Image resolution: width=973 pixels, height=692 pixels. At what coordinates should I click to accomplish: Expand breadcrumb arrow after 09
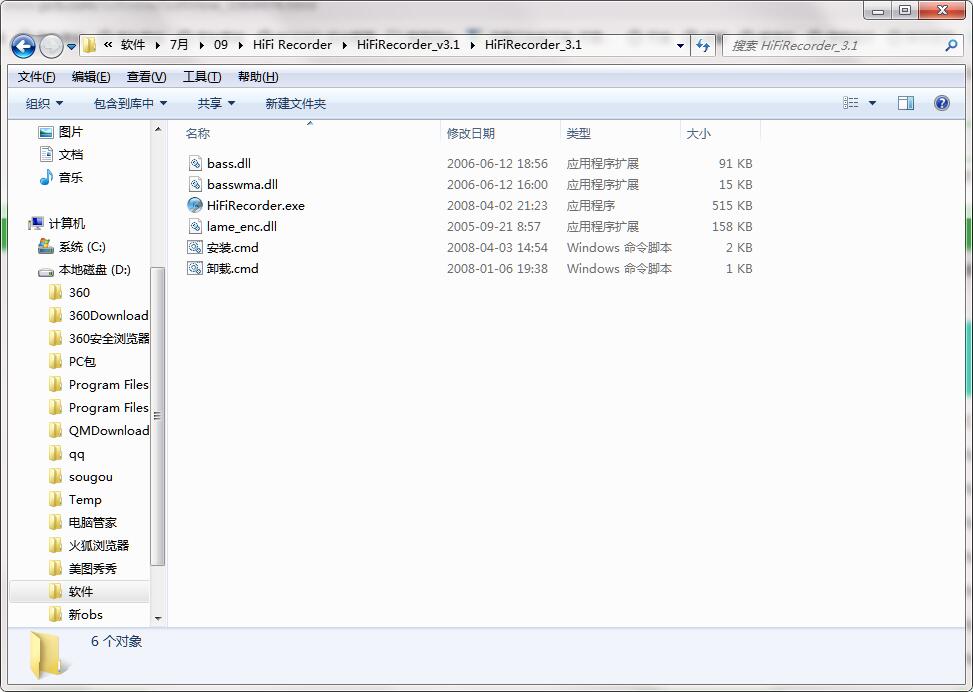[240, 45]
